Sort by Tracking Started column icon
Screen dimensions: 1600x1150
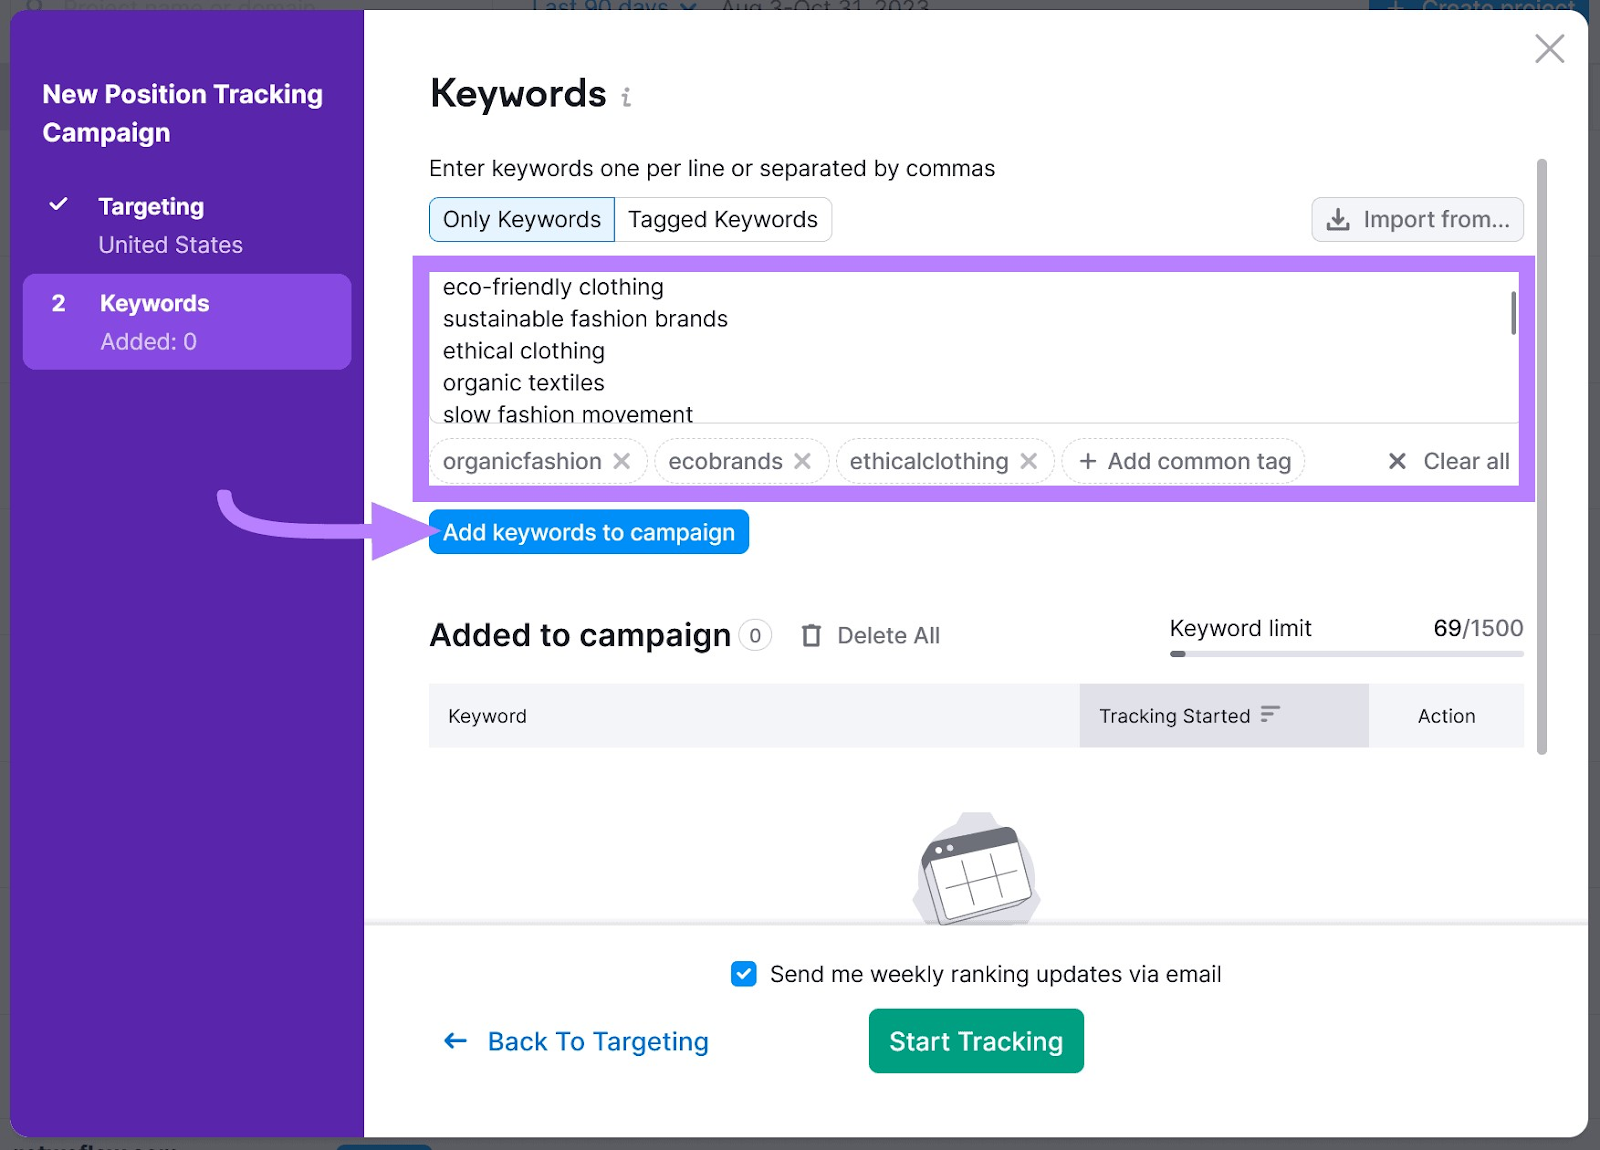(x=1270, y=714)
